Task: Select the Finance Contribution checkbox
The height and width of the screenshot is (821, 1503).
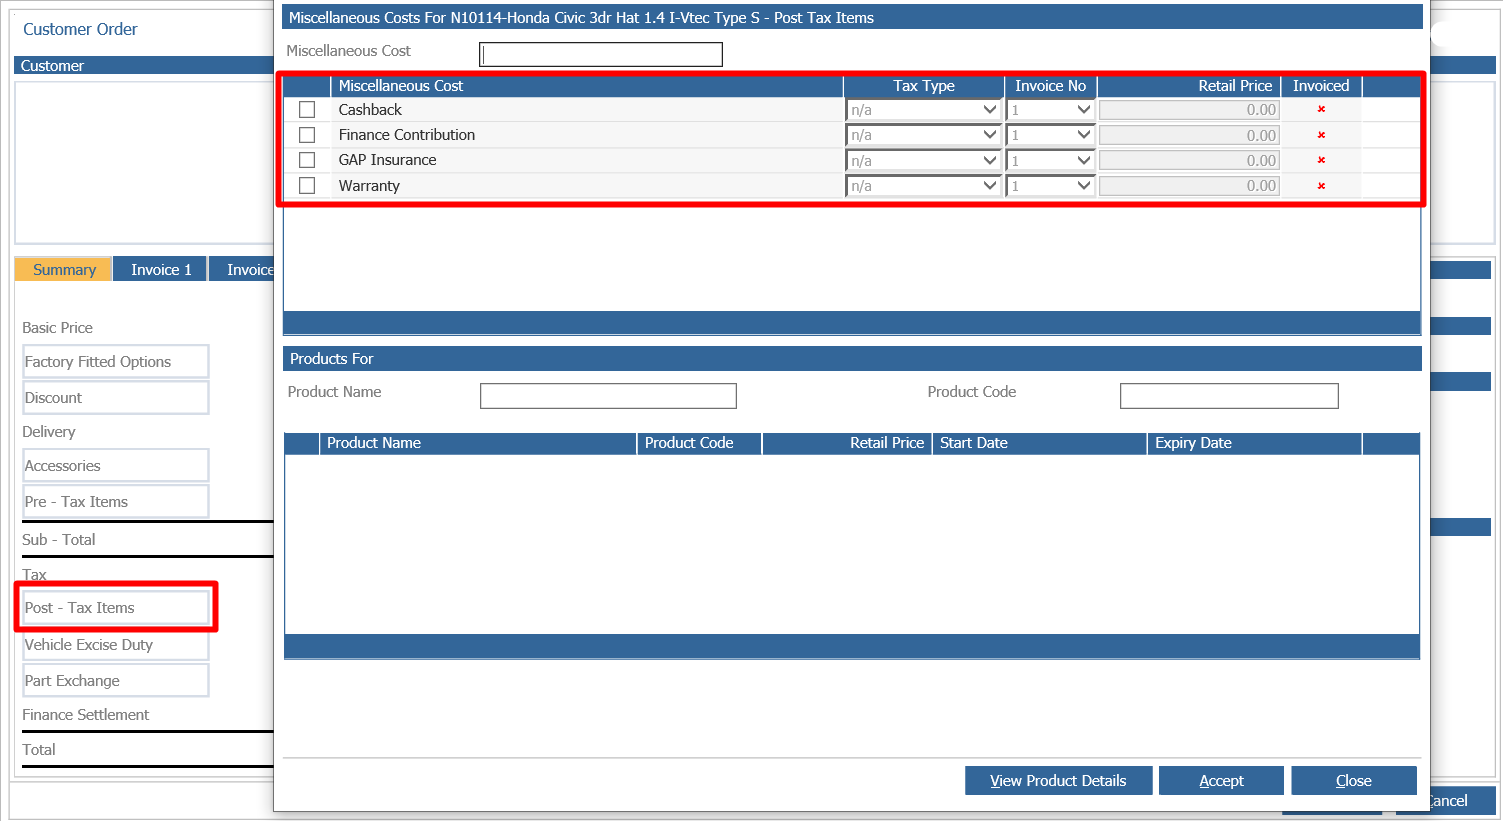Action: pyautogui.click(x=307, y=134)
